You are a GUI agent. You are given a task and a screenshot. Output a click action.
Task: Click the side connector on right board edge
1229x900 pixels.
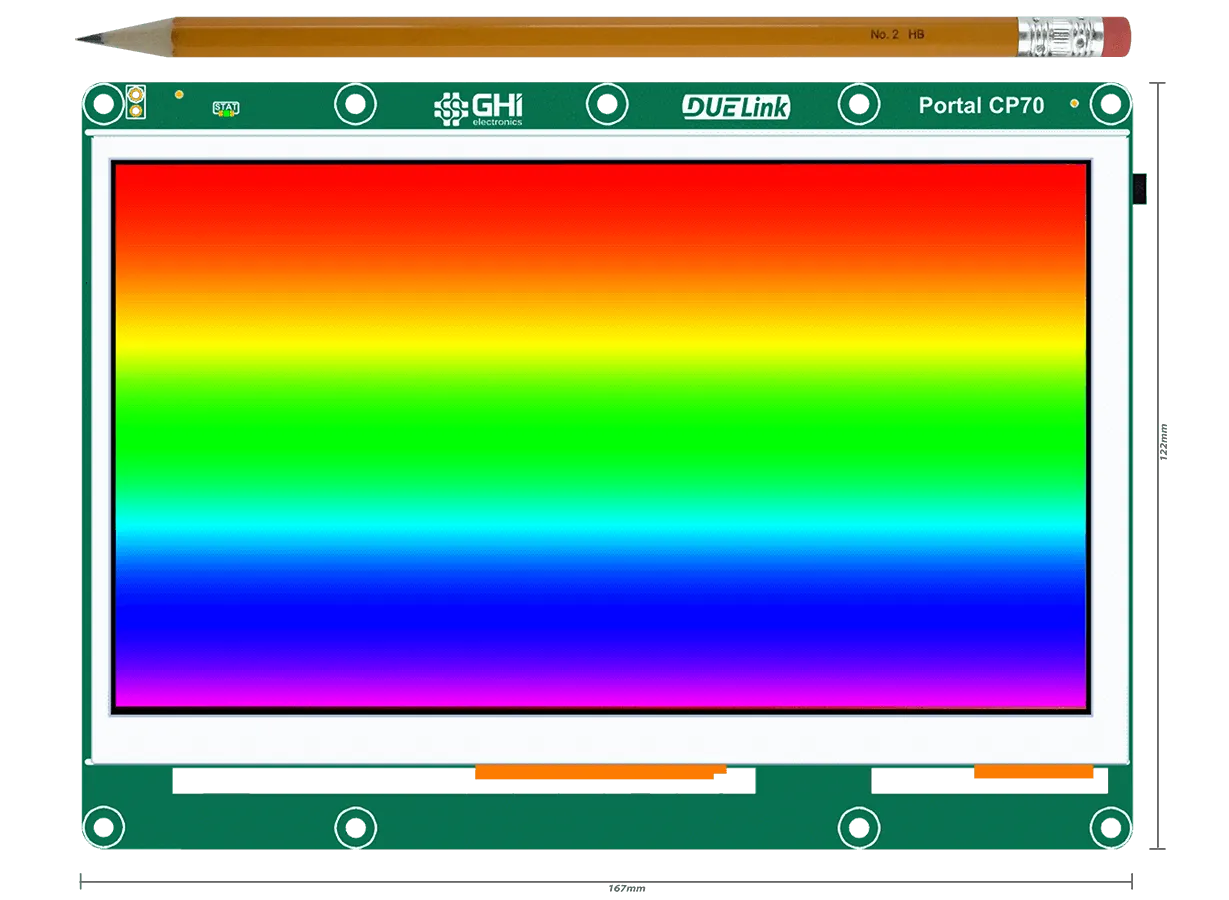tap(1139, 188)
